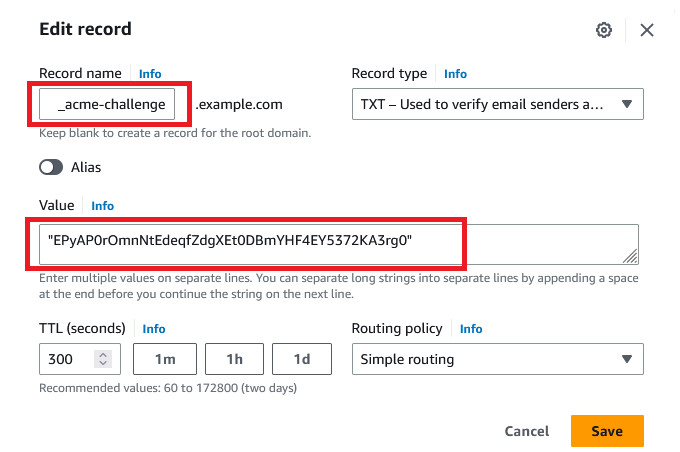Set TTL to 1h preset
Viewport: 680px width, 452px height.
click(234, 359)
